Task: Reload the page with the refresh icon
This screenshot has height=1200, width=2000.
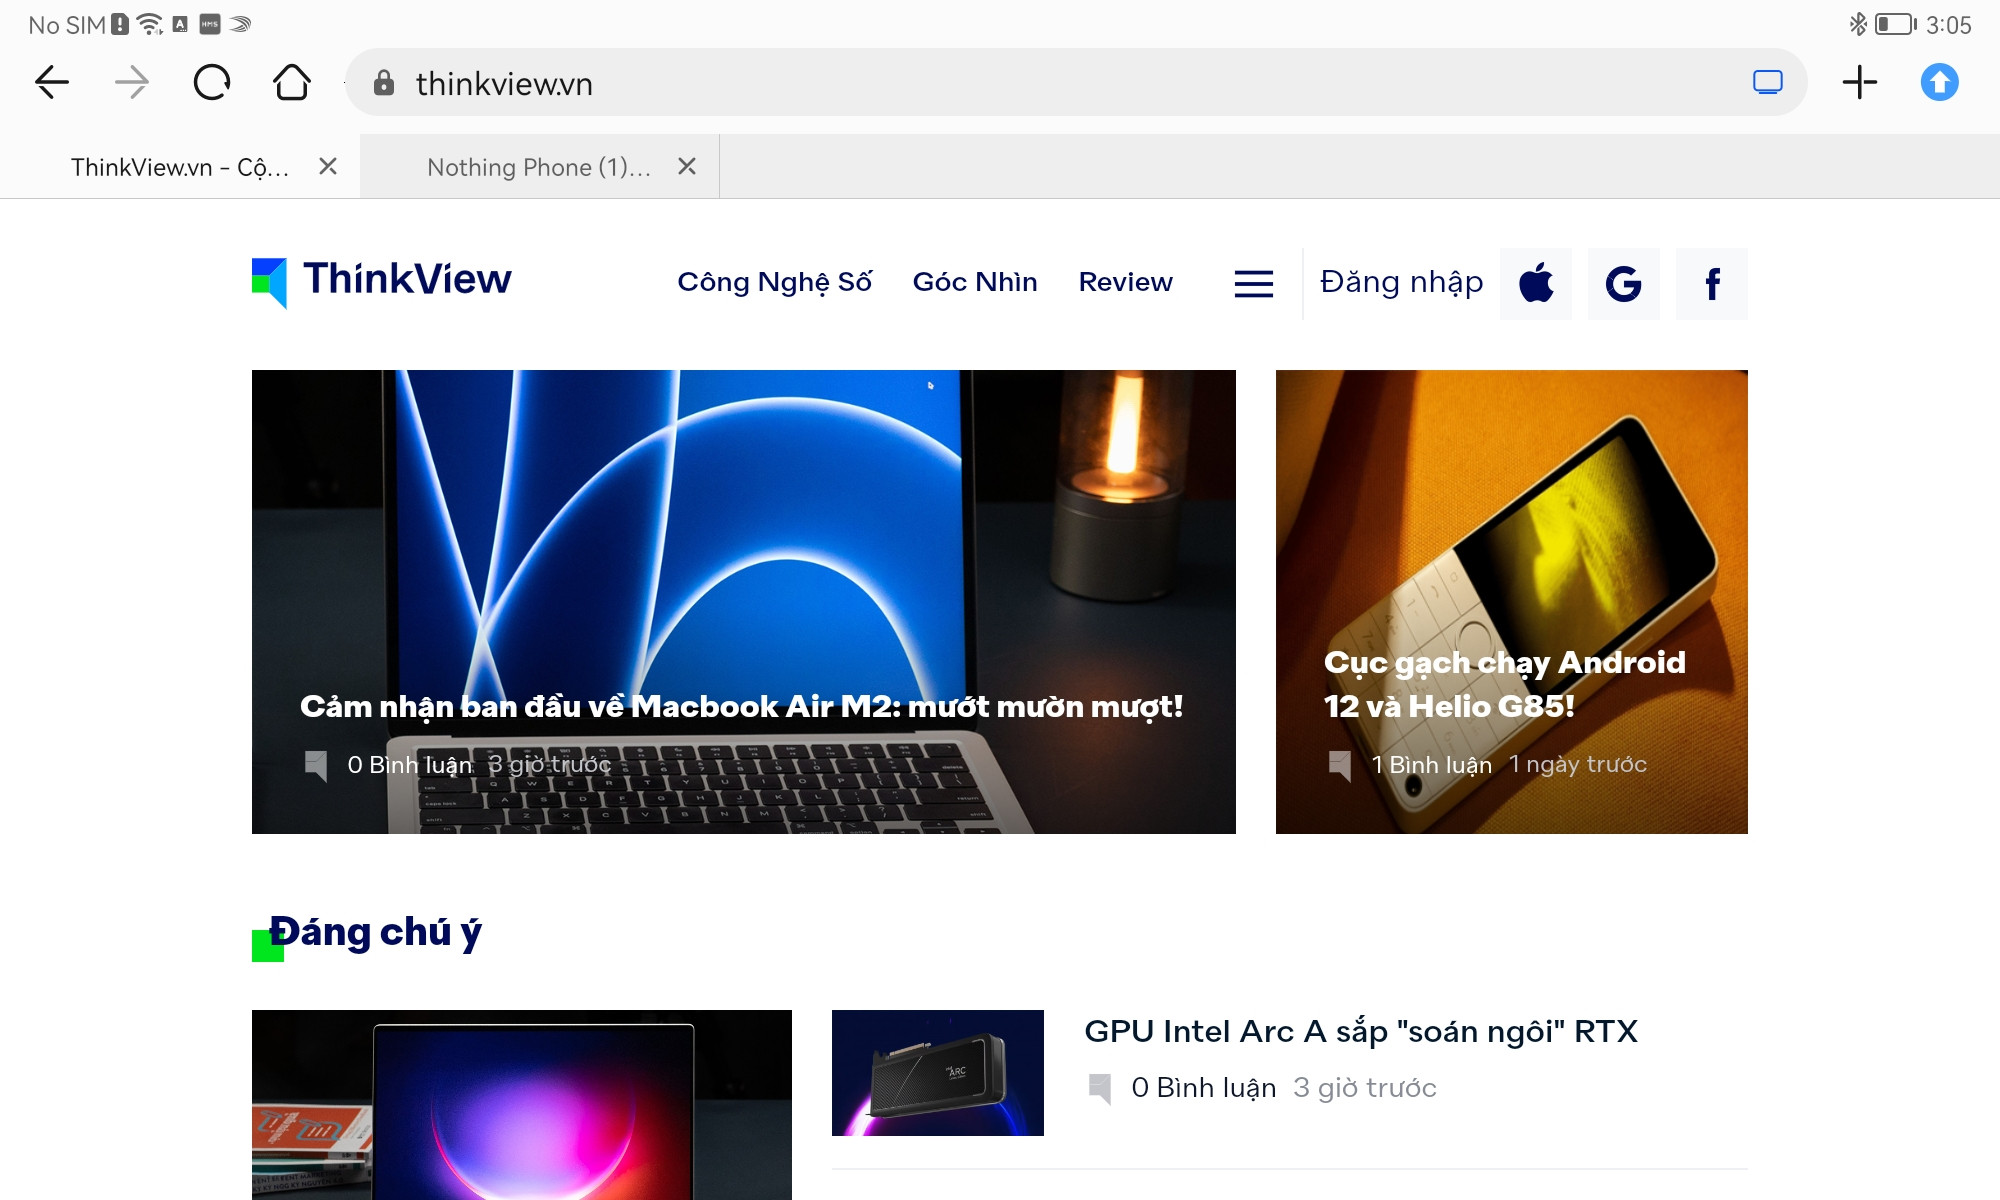Action: (212, 82)
